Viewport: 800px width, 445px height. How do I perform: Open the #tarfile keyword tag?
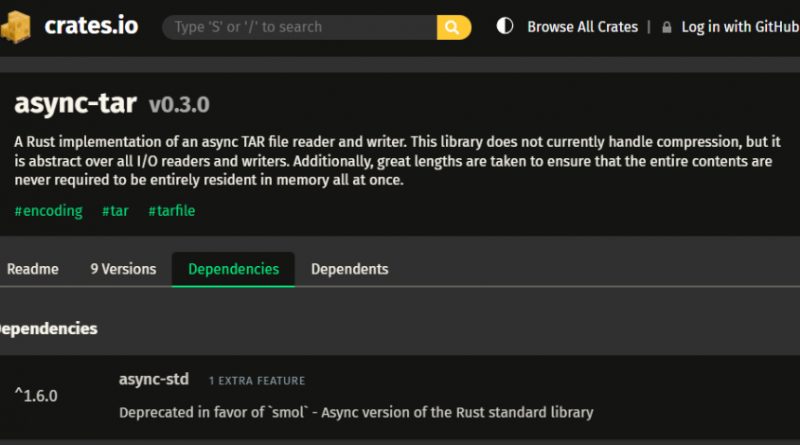click(x=173, y=211)
